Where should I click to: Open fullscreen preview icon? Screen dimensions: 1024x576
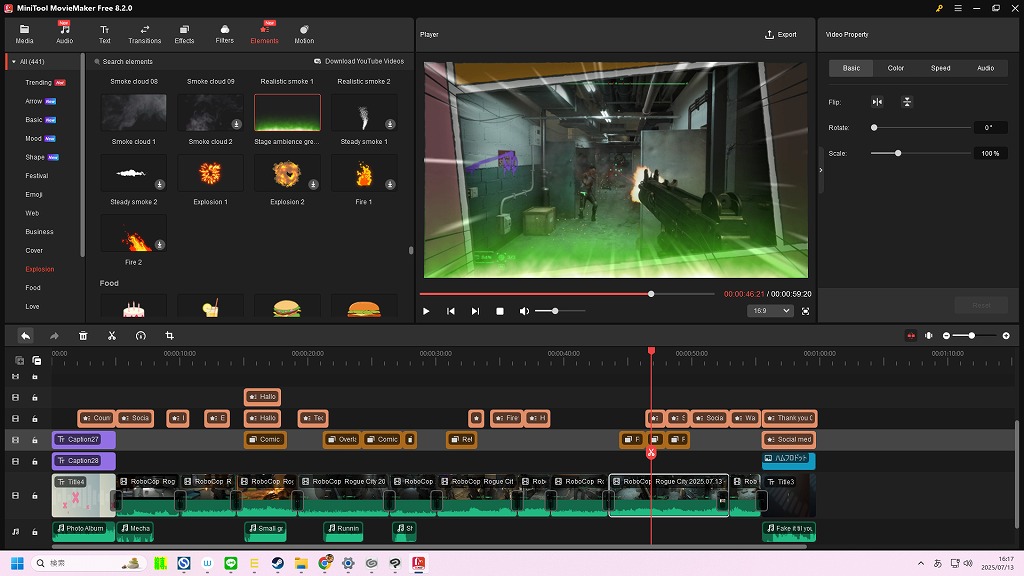(x=805, y=312)
